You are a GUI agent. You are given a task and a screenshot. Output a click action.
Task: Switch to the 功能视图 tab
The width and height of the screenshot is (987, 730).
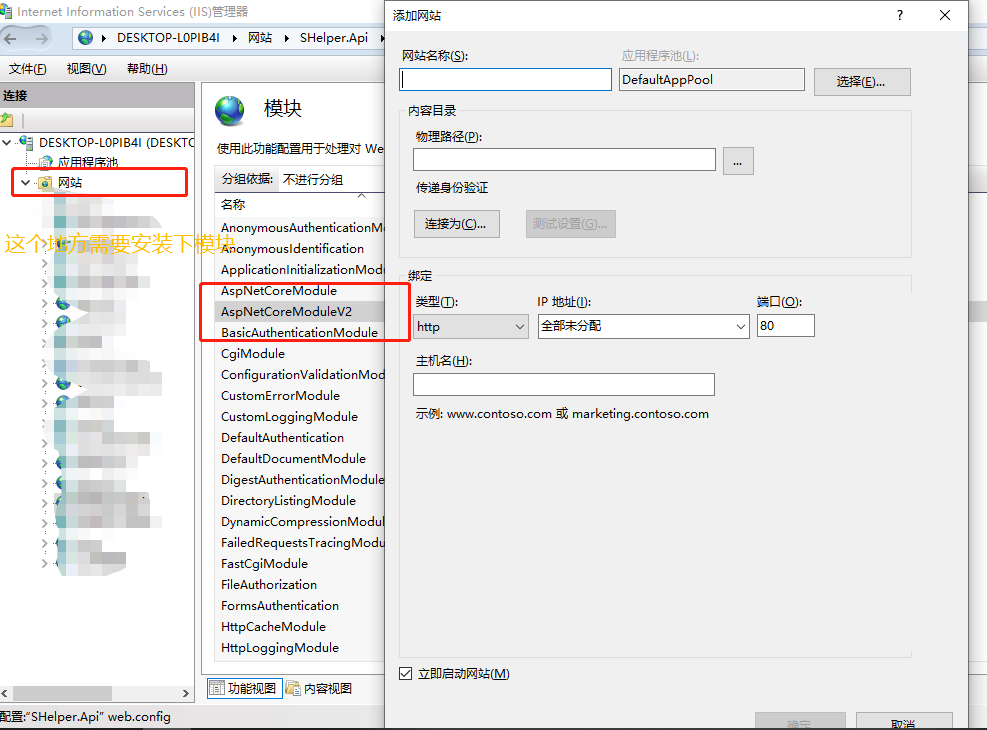(244, 688)
